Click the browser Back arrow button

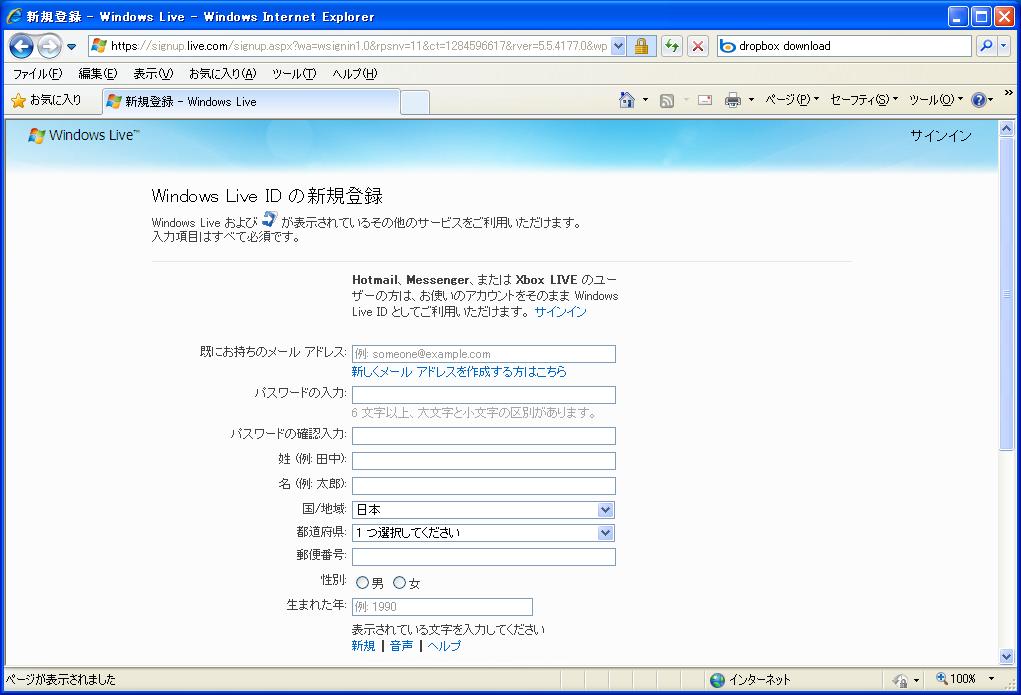(21, 46)
